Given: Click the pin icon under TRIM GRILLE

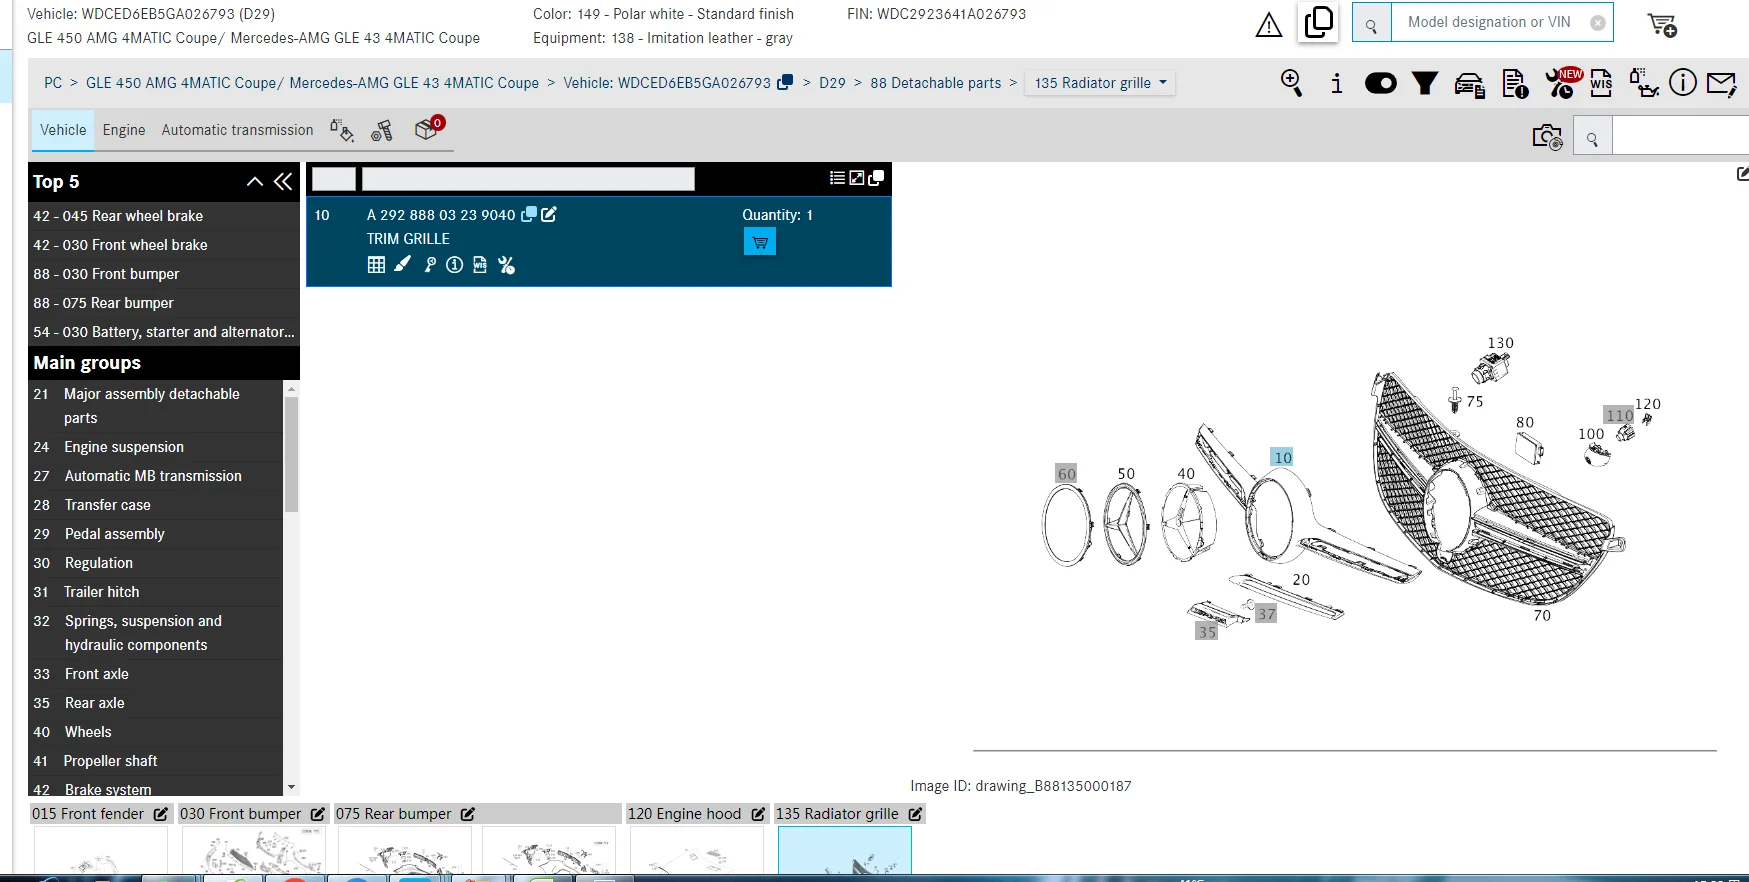Looking at the screenshot, I should coord(430,265).
